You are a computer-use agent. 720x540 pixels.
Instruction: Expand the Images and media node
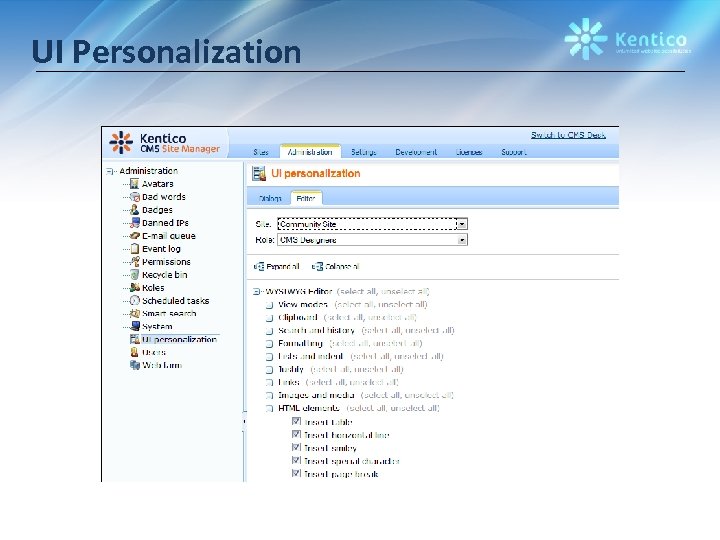270,395
